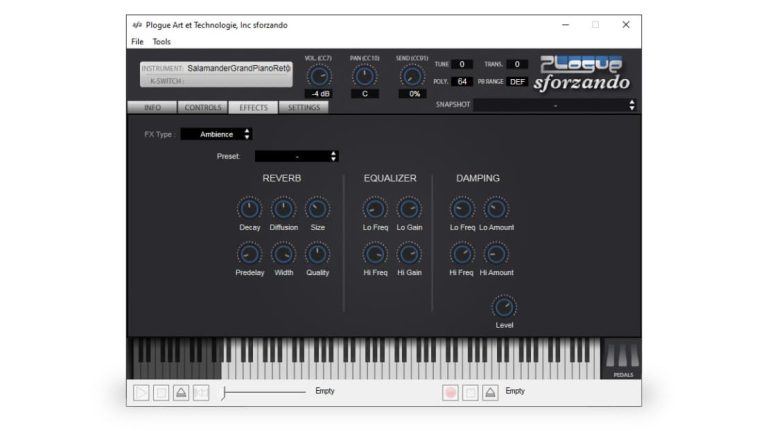Click the Reverb Decay knob
The width and height of the screenshot is (768, 431).
click(249, 209)
